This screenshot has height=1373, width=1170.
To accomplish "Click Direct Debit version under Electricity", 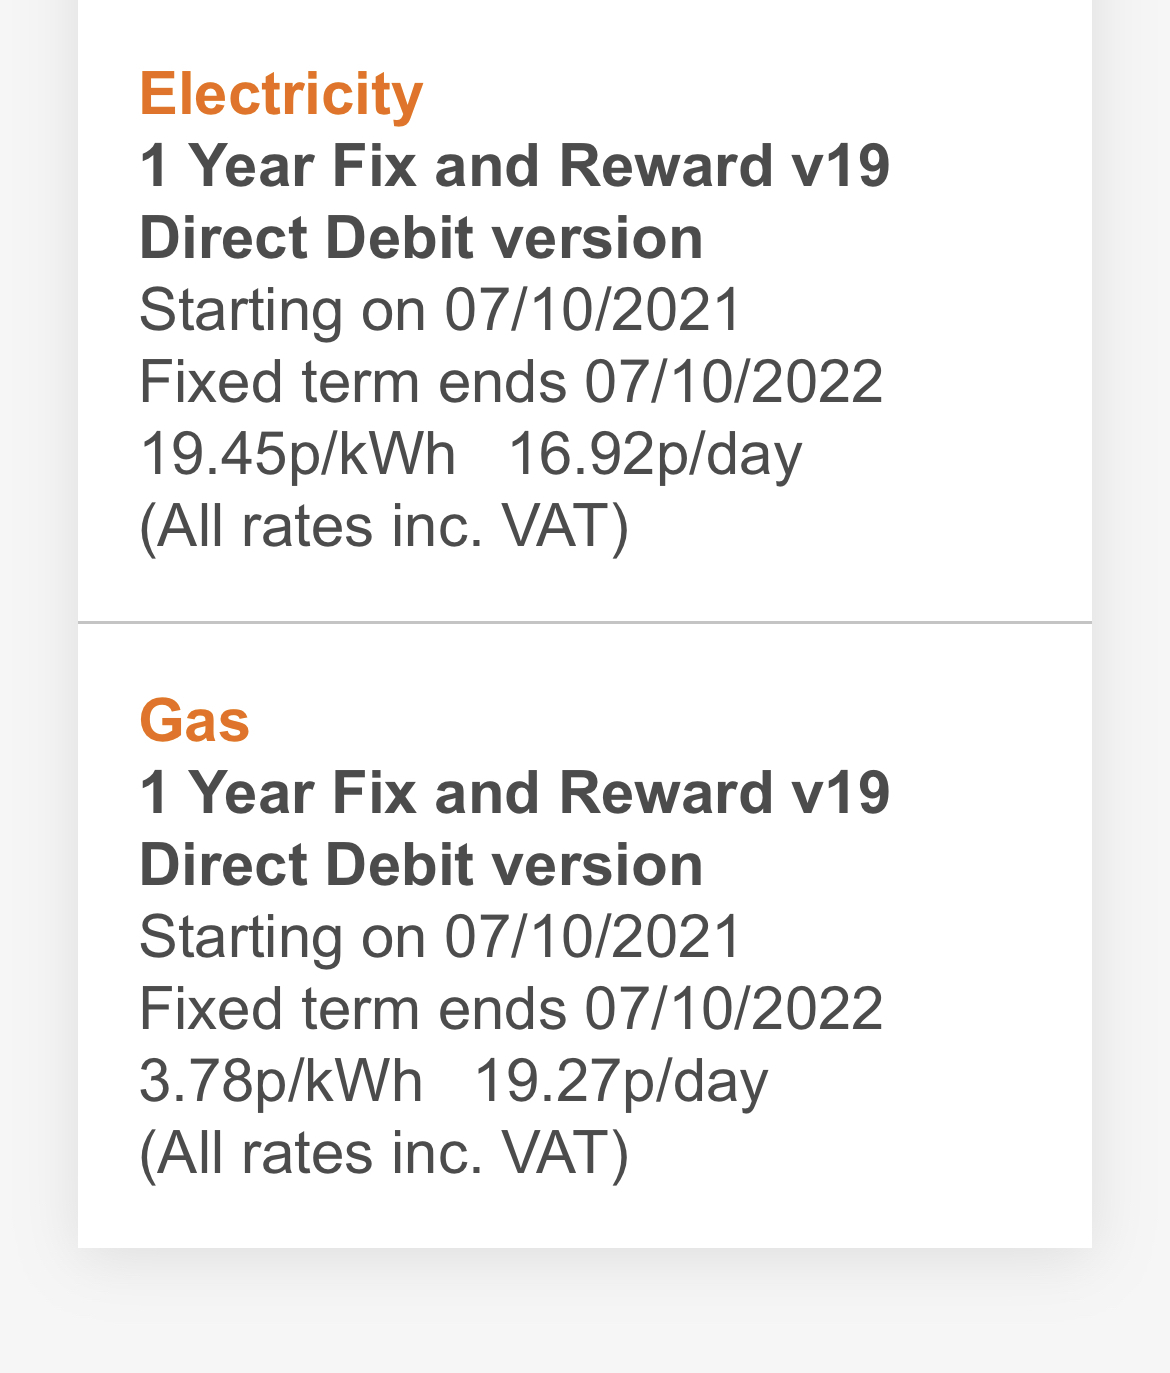I will coord(421,238).
